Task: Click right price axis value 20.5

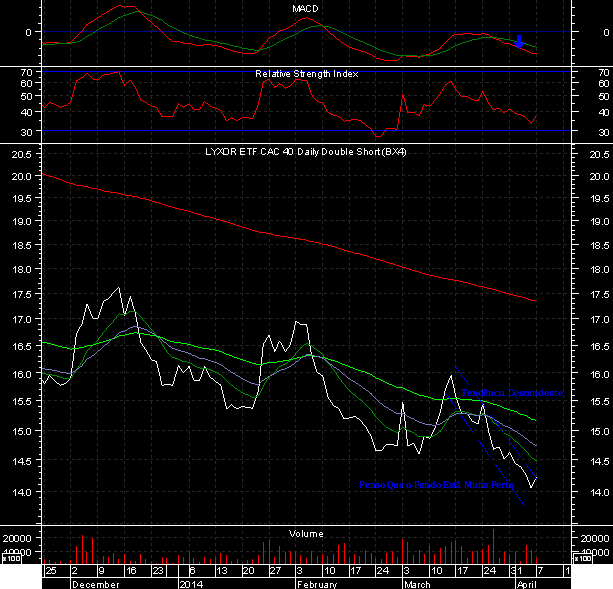Action: [x=599, y=154]
